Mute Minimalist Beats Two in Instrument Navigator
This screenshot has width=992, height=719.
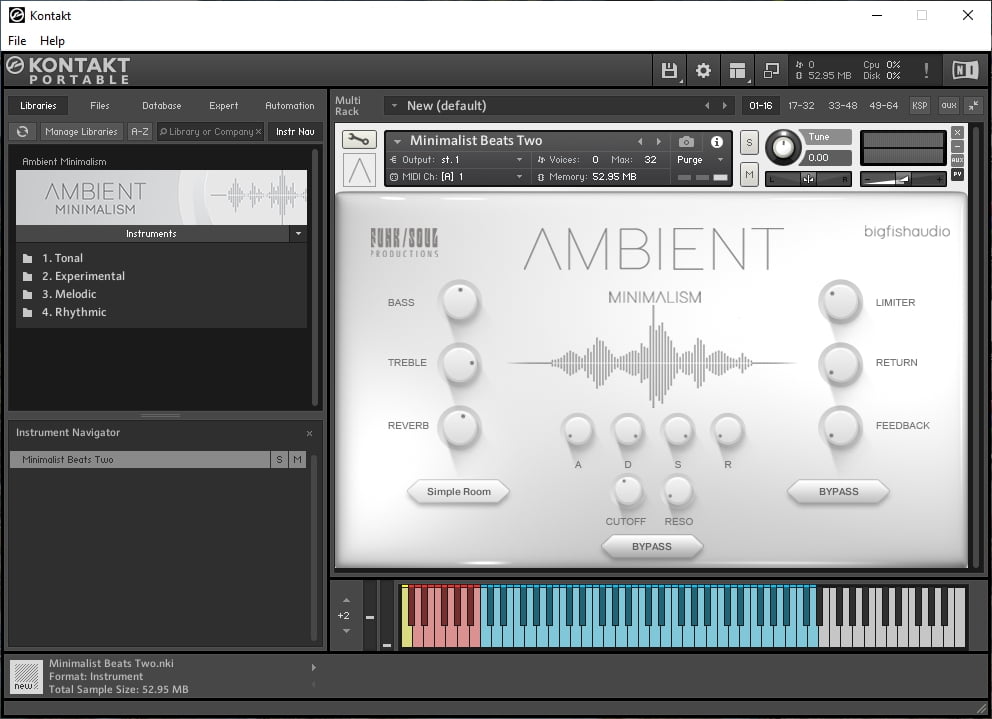coord(297,460)
